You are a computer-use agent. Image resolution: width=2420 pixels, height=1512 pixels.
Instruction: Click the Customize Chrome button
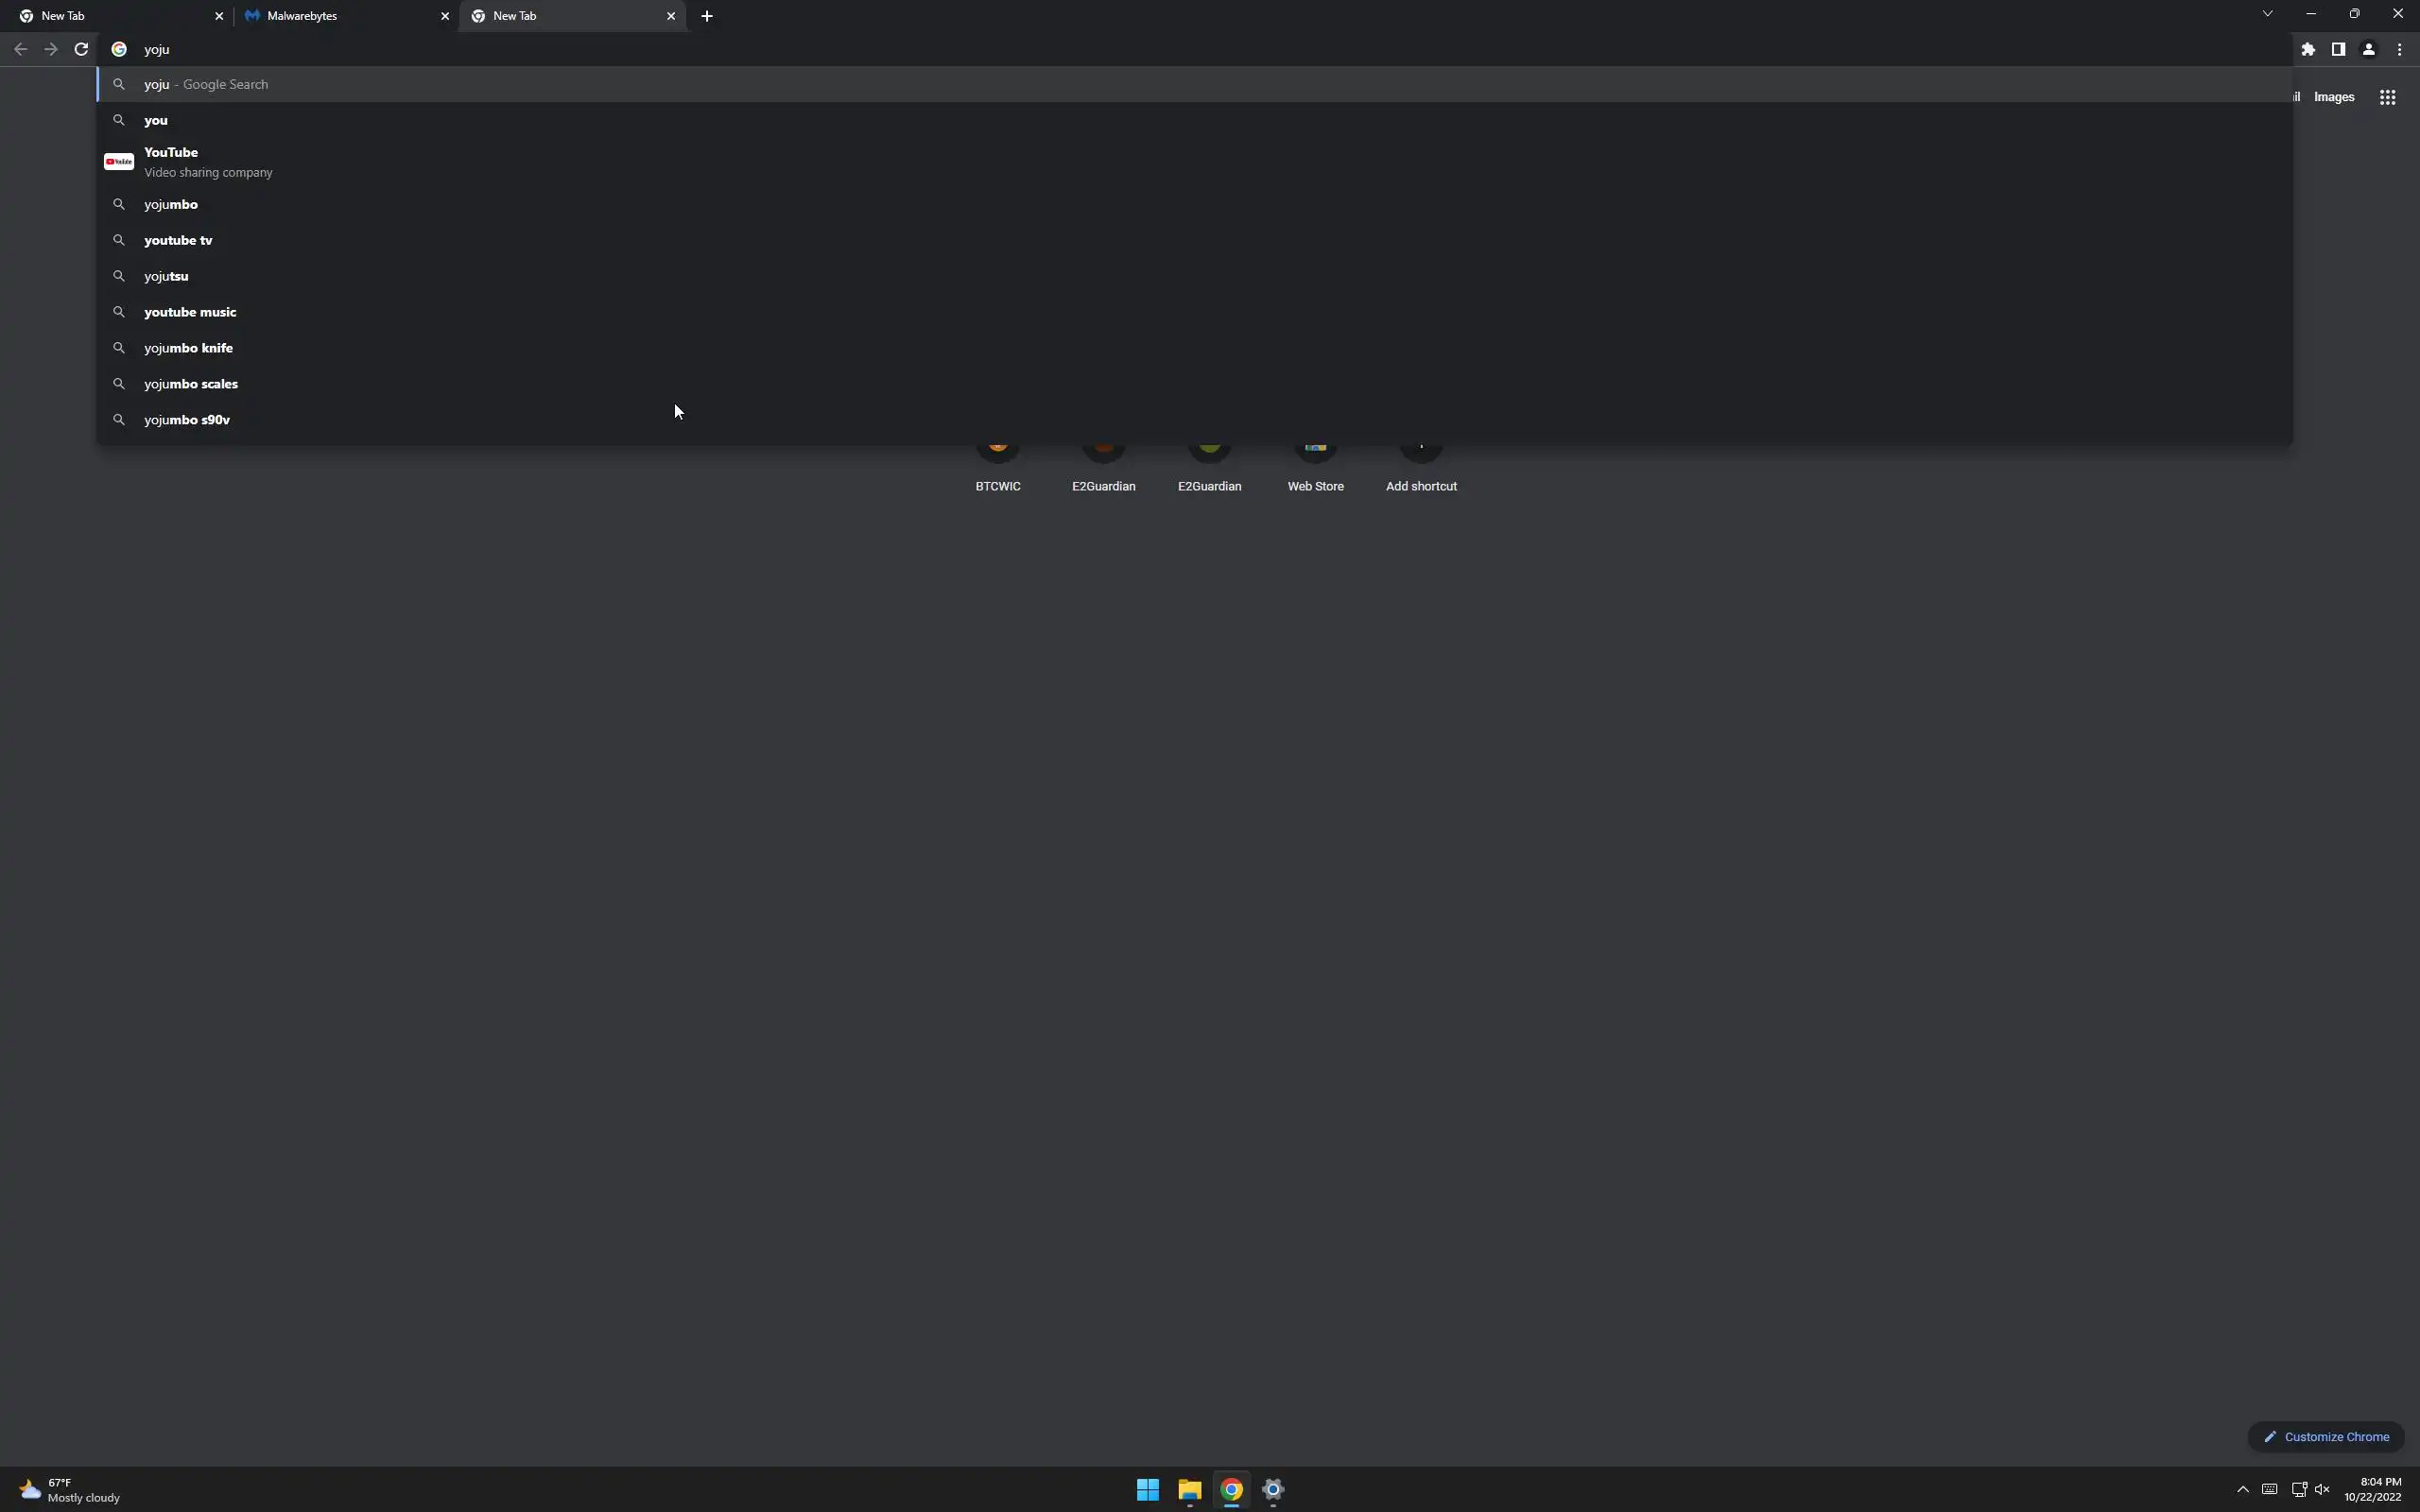coord(2326,1436)
